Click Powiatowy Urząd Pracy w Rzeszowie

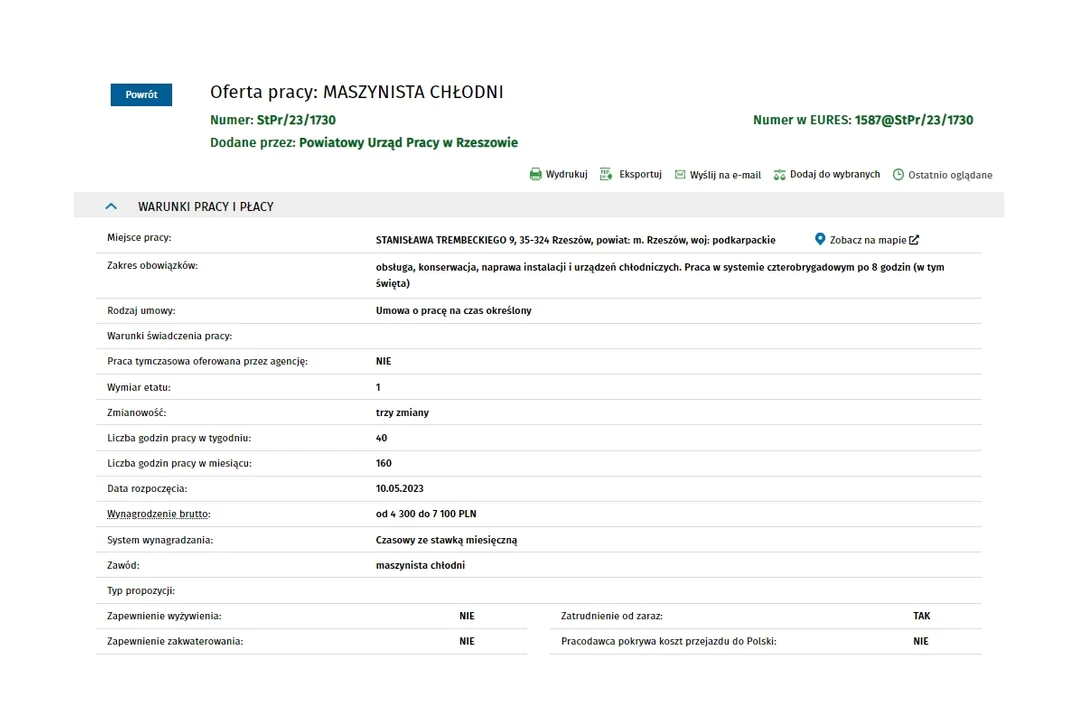pos(408,142)
